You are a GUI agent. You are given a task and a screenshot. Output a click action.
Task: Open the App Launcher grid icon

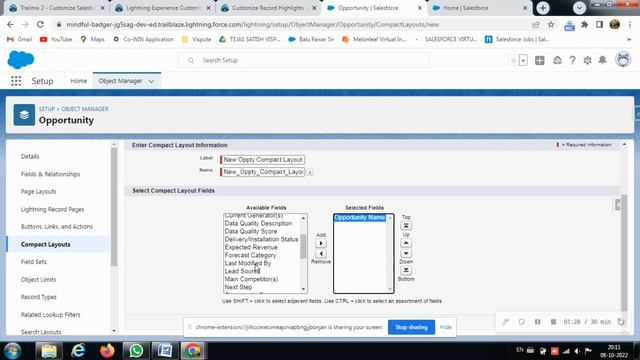pyautogui.click(x=16, y=81)
